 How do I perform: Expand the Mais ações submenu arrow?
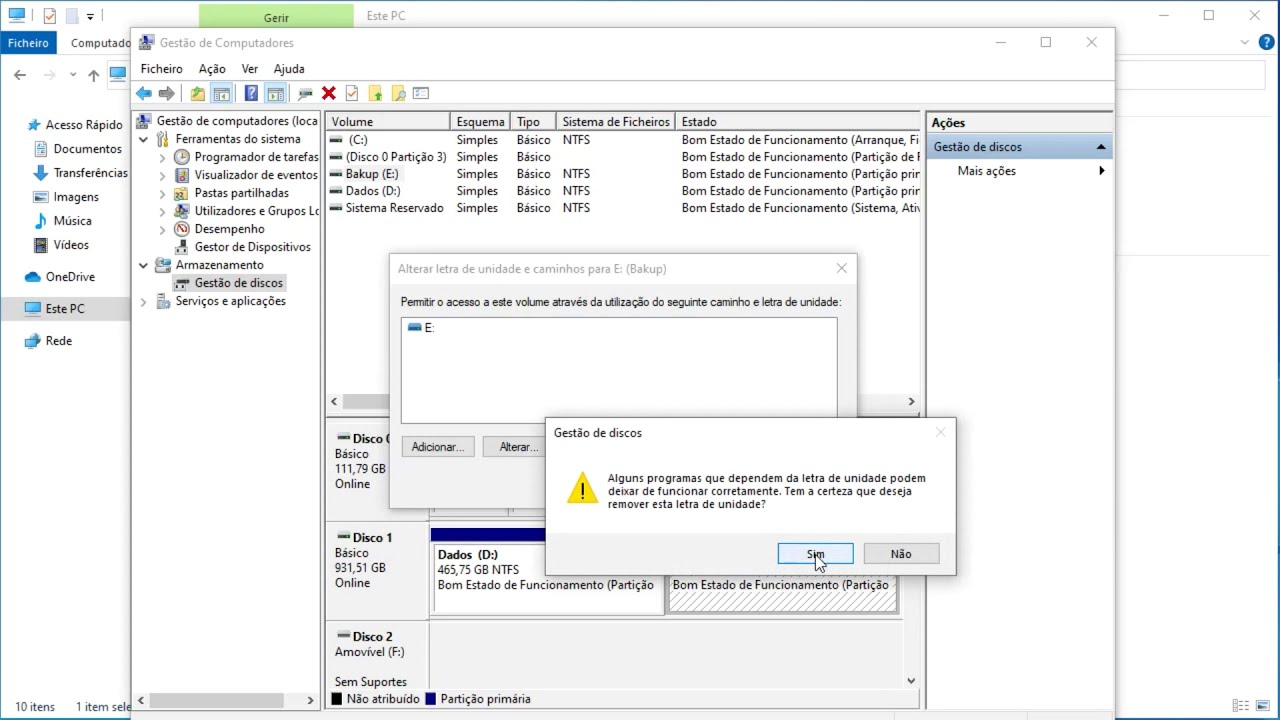pos(1102,171)
